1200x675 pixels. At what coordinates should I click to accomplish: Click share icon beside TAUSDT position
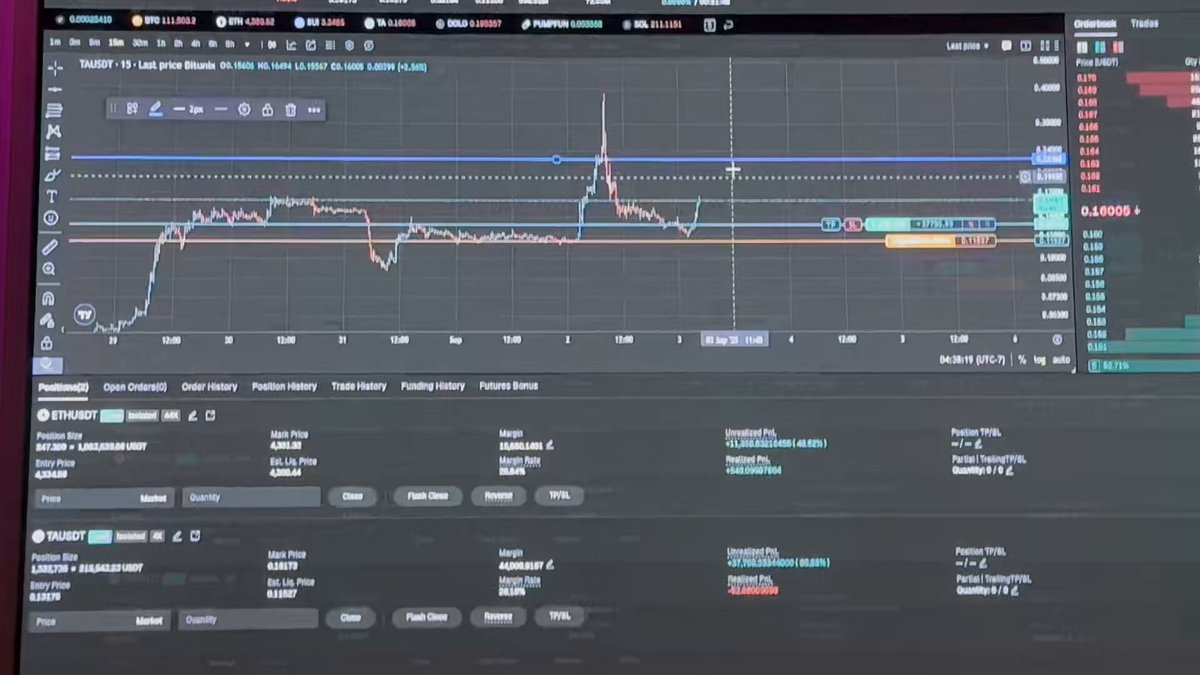(195, 536)
